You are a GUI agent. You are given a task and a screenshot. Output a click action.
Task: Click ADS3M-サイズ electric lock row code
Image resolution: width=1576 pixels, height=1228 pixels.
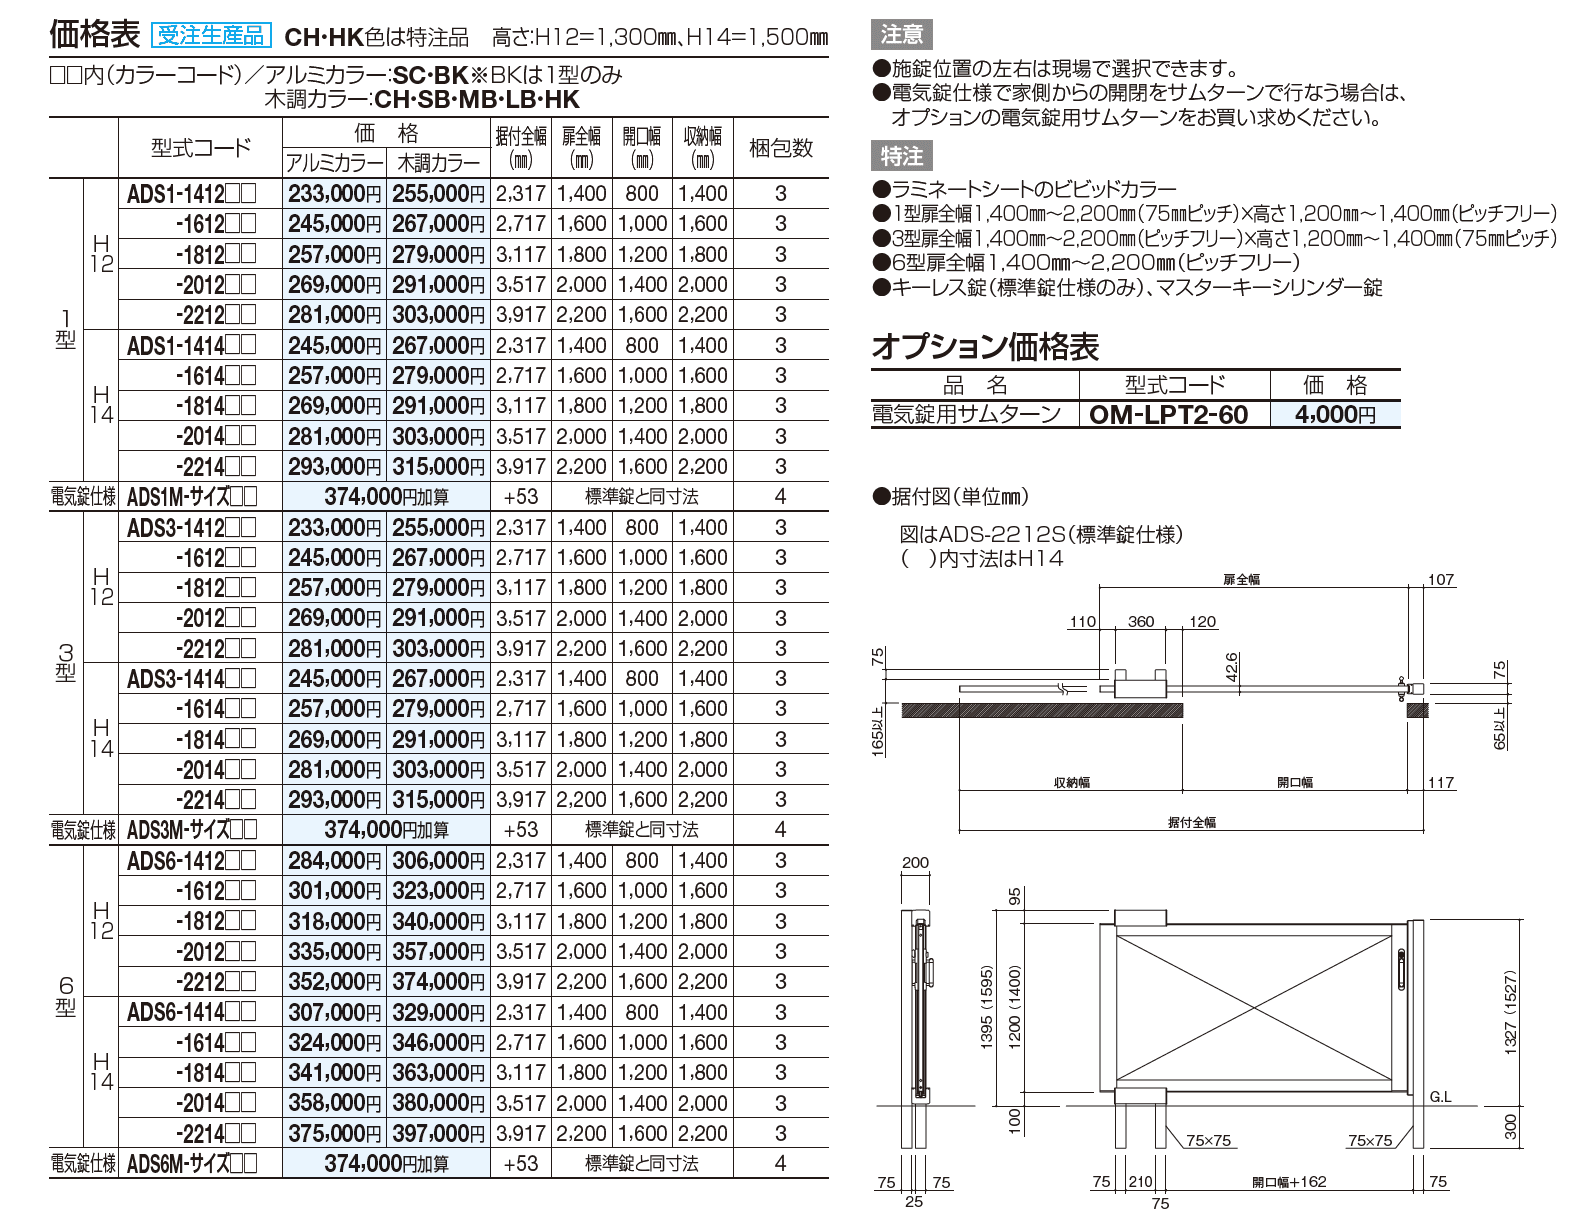[191, 830]
